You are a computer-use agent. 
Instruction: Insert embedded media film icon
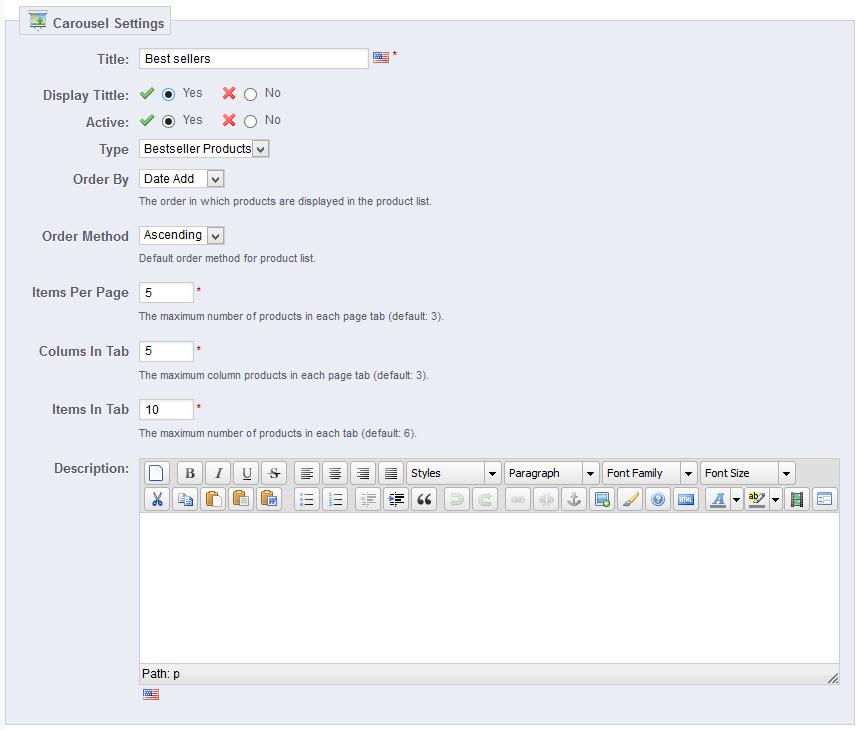point(797,499)
